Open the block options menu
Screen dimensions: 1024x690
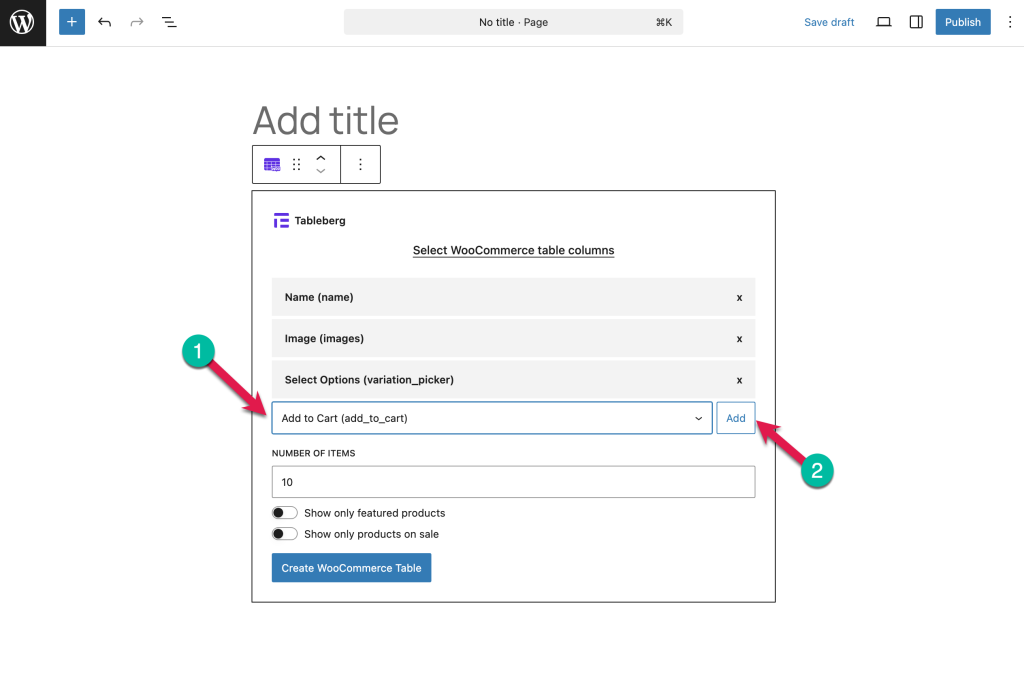point(360,165)
